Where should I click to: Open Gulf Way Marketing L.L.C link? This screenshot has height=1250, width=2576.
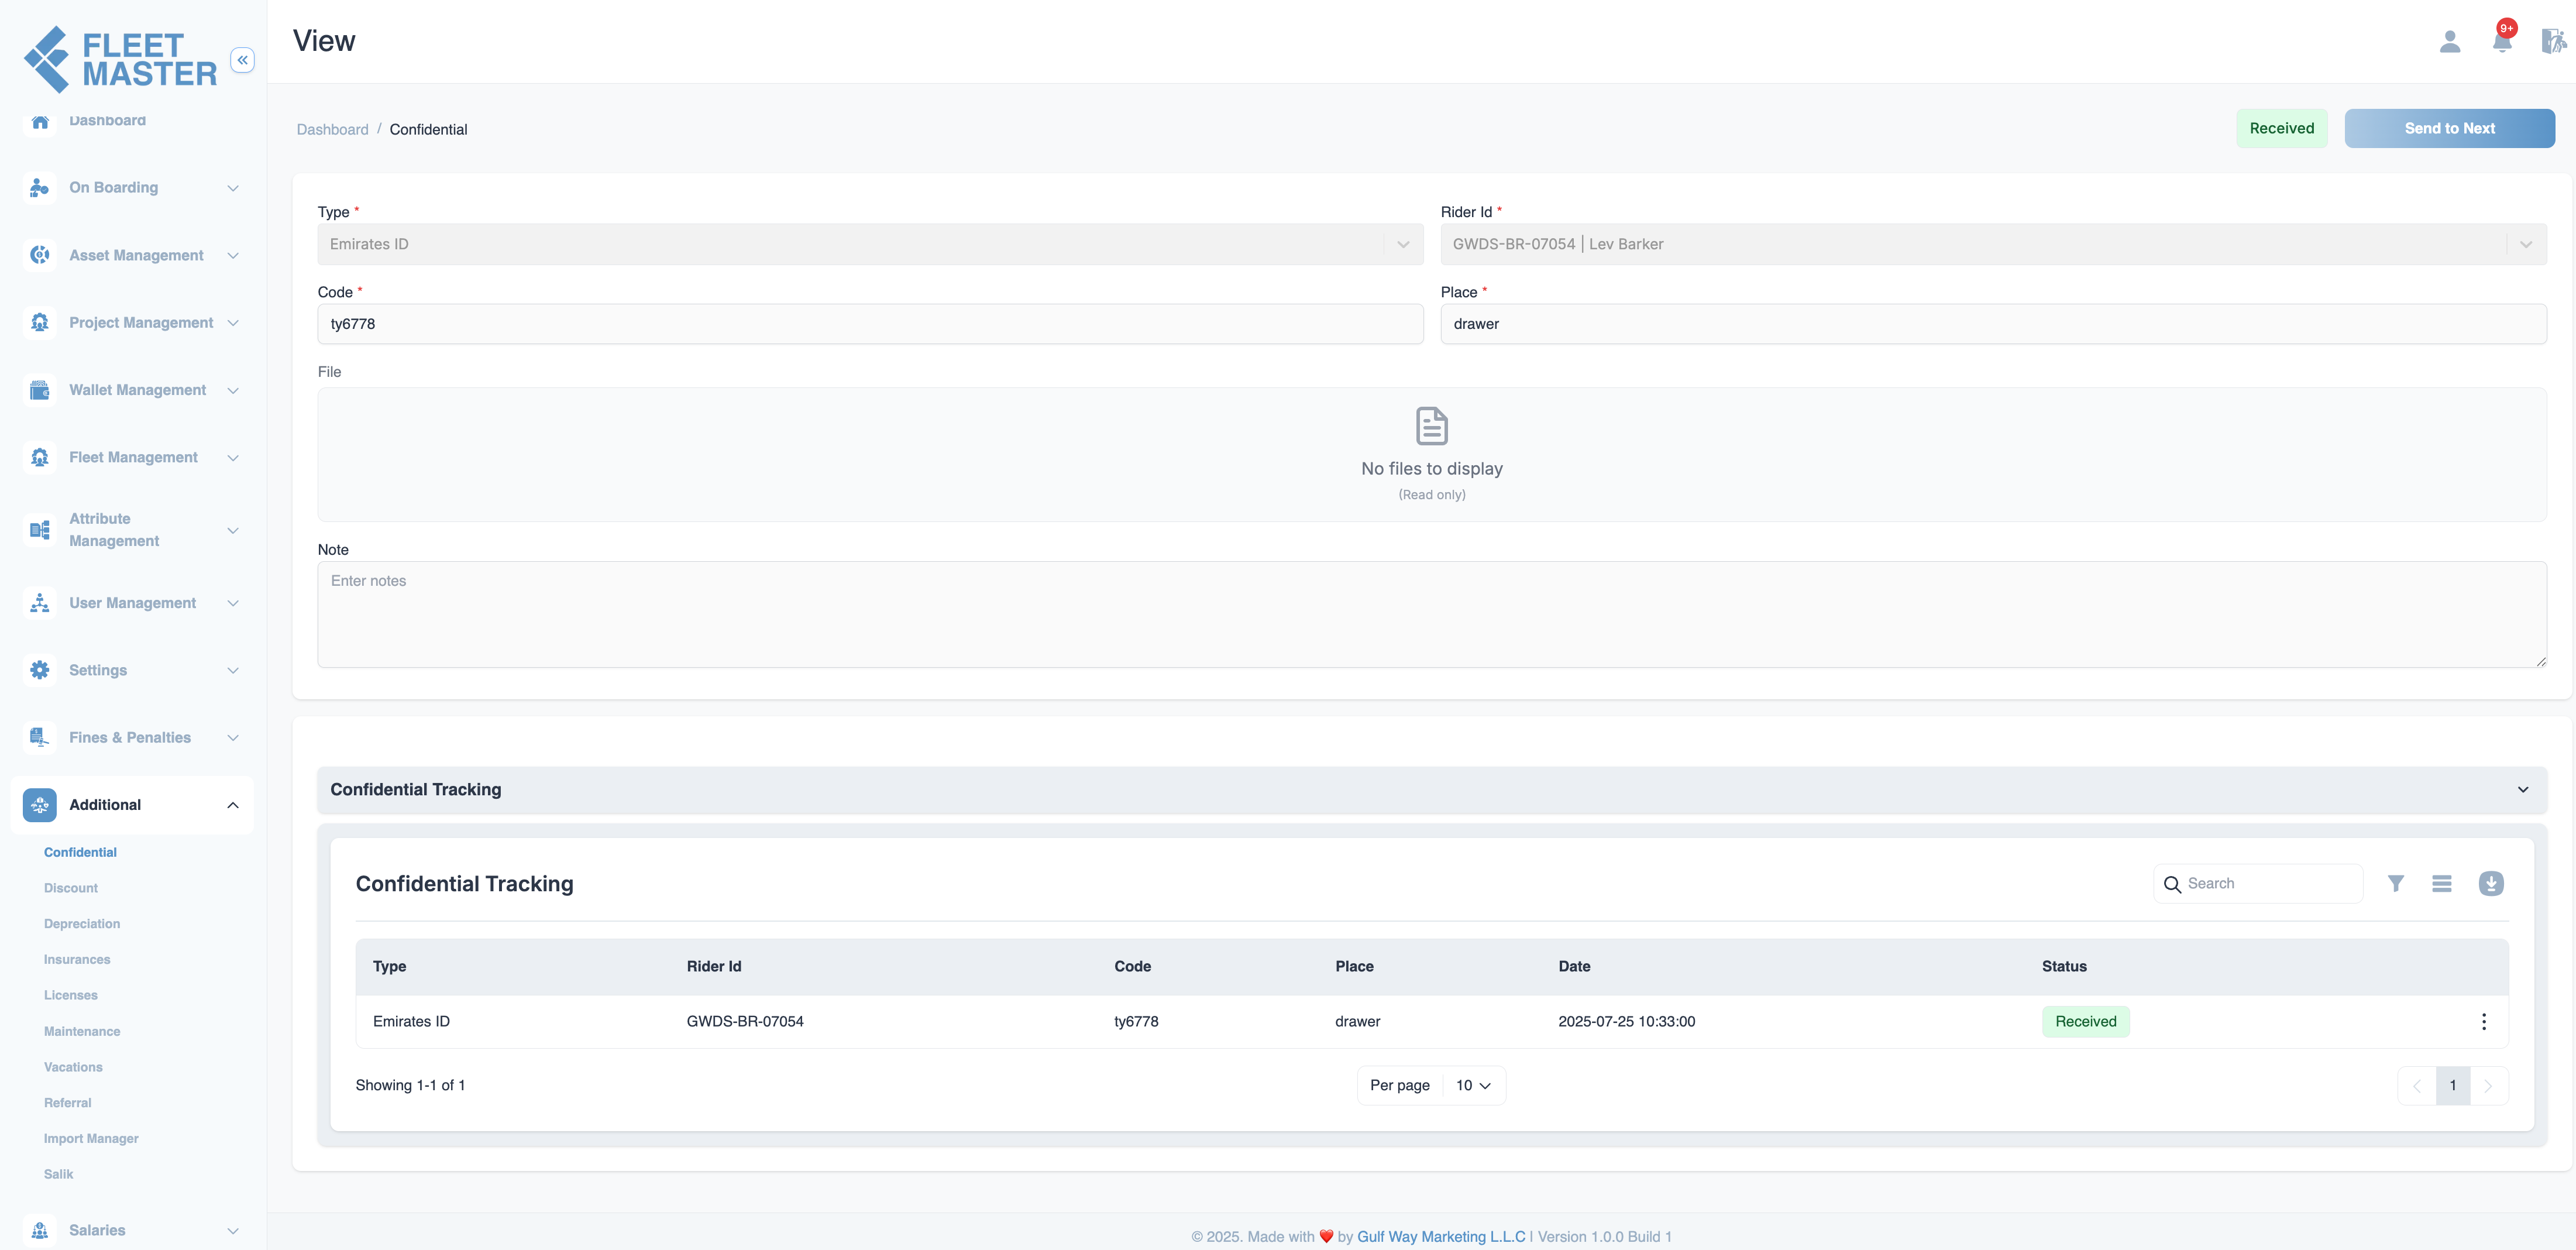point(1441,1236)
